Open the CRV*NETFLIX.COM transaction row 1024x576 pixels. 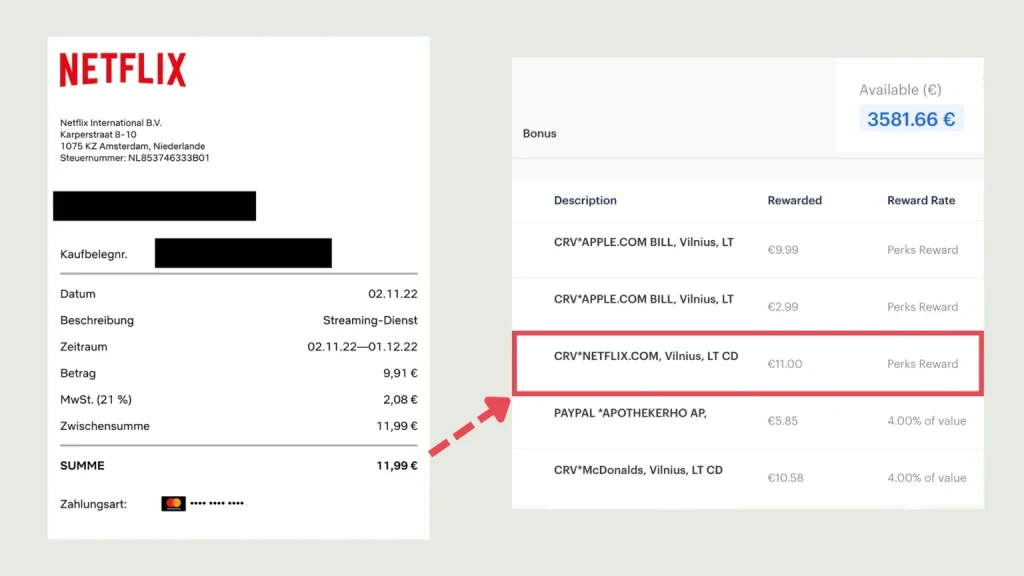[x=646, y=356]
